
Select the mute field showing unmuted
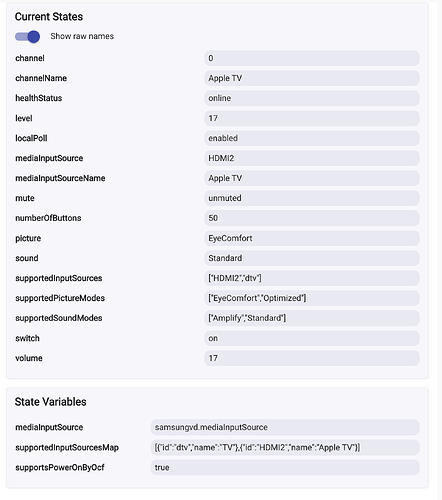tap(312, 198)
